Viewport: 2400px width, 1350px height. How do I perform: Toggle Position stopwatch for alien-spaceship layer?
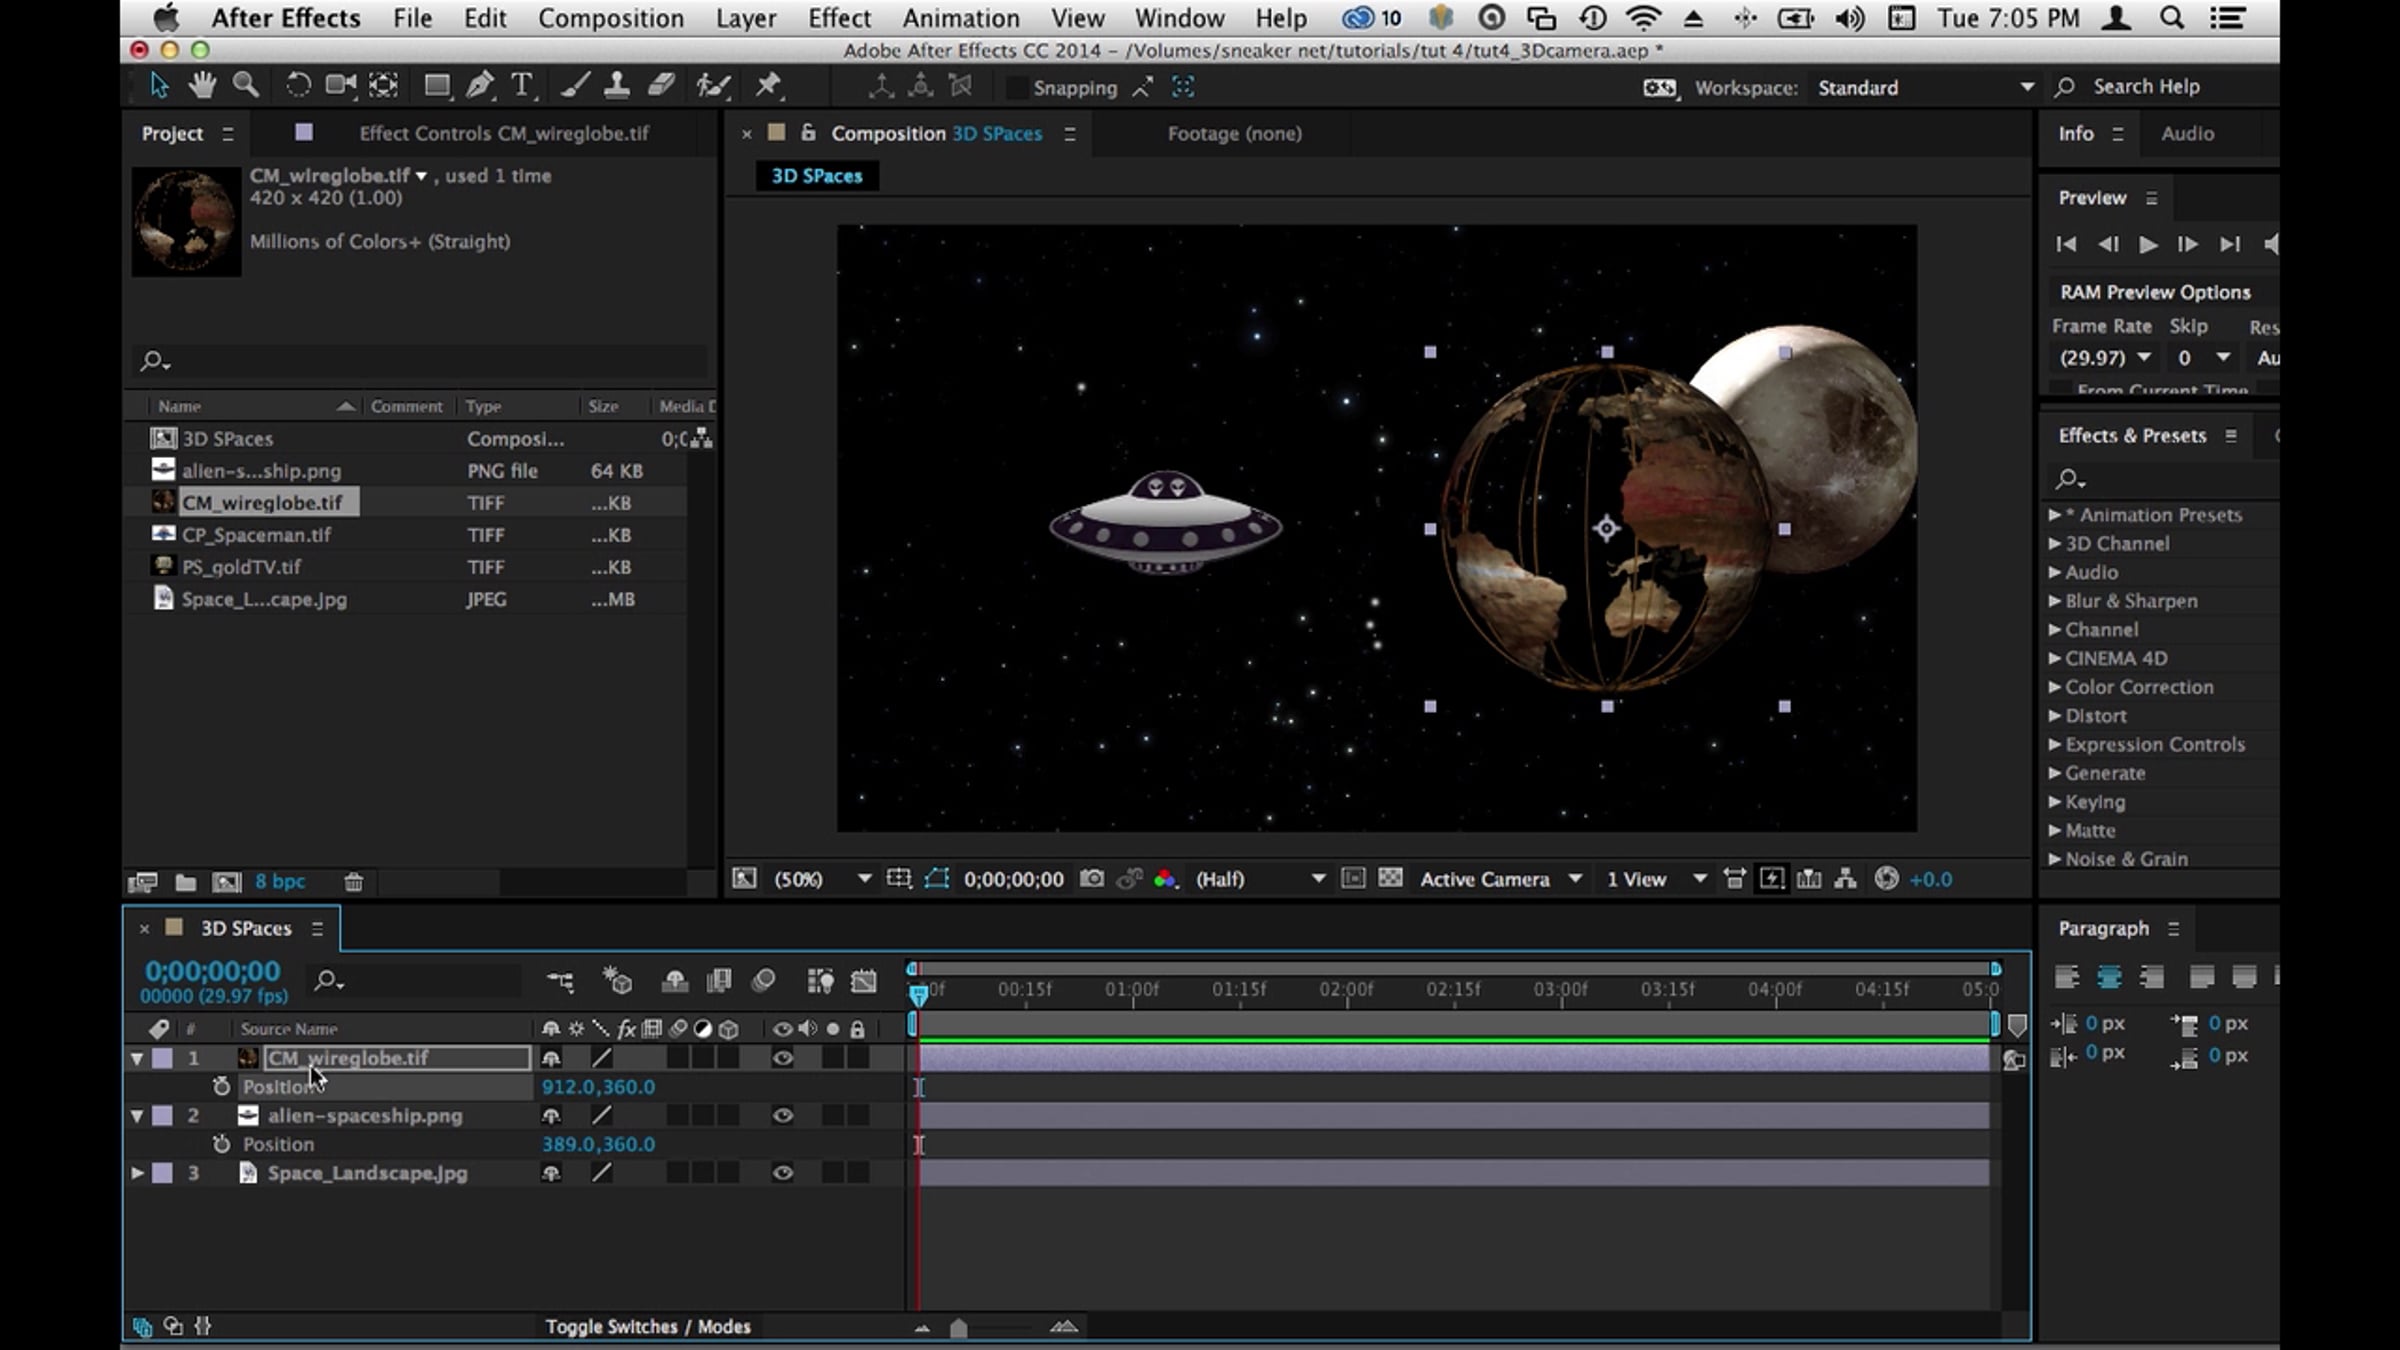point(222,1144)
